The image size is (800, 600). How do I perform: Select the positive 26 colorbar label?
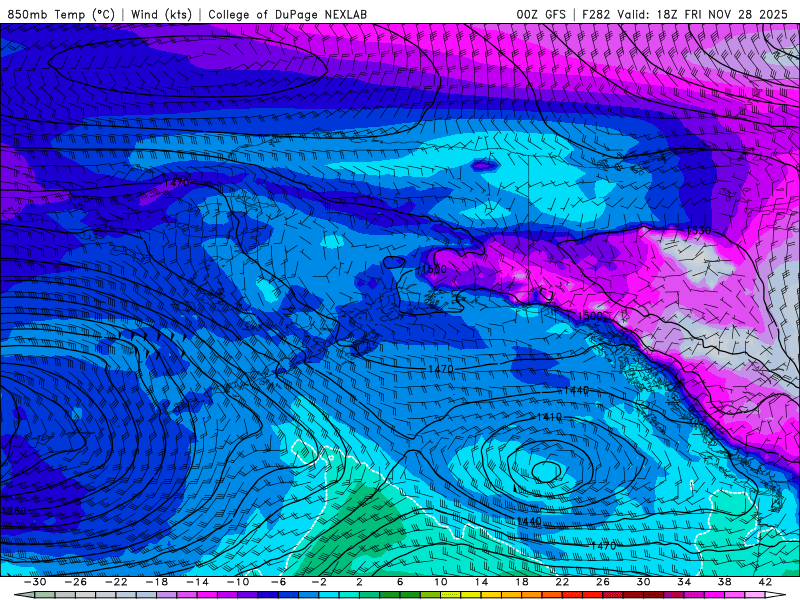point(603,582)
